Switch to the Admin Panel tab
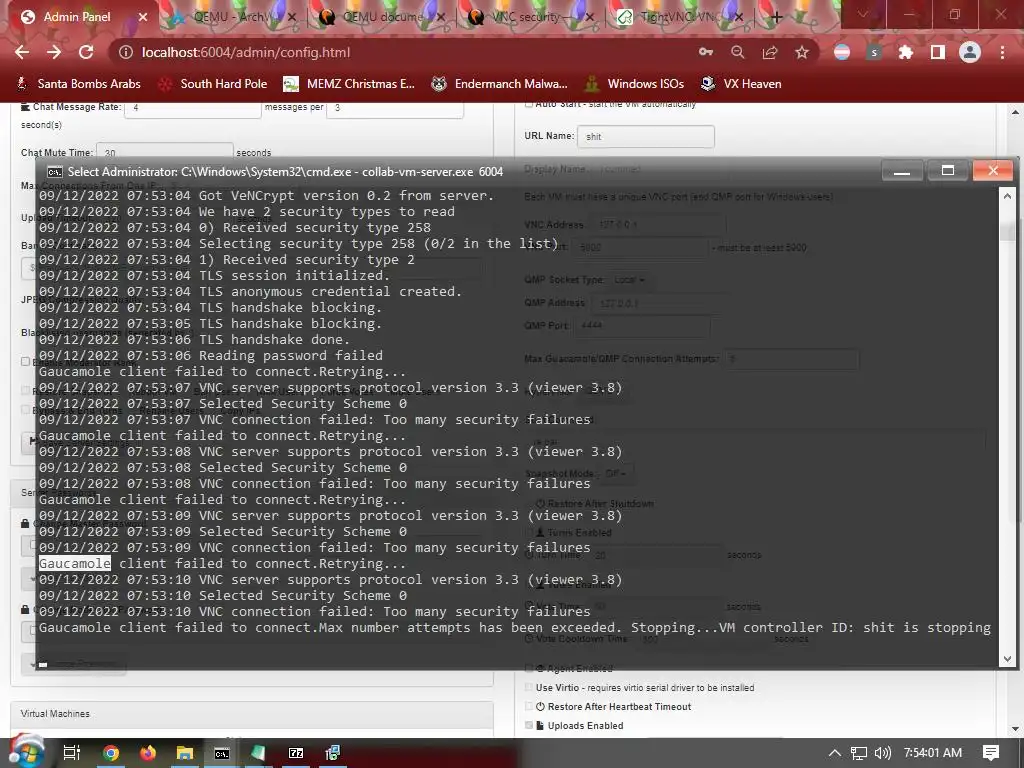This screenshot has width=1024, height=768. [77, 17]
